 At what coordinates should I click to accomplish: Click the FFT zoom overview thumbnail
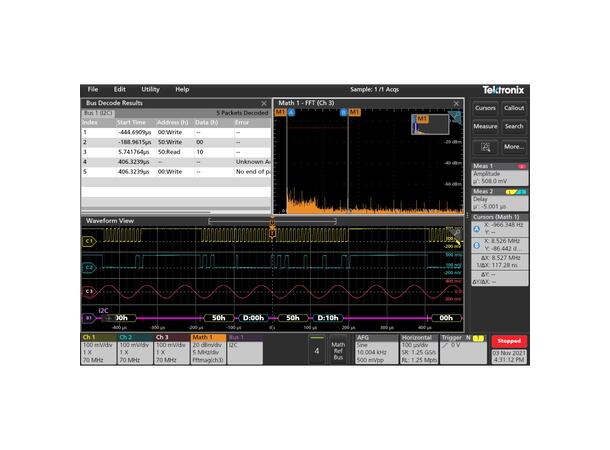(x=430, y=124)
